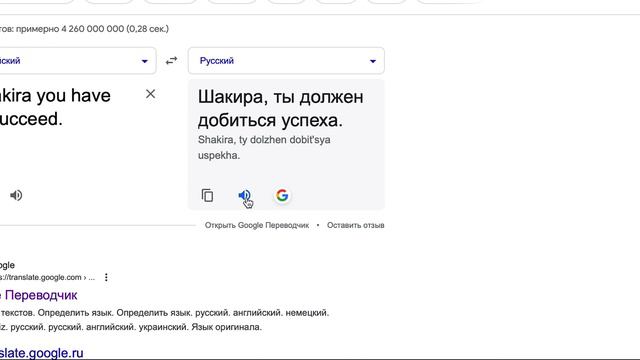Image resolution: width=640 pixels, height=360 pixels.
Task: Listen to the Russian translation
Action: [x=244, y=196]
